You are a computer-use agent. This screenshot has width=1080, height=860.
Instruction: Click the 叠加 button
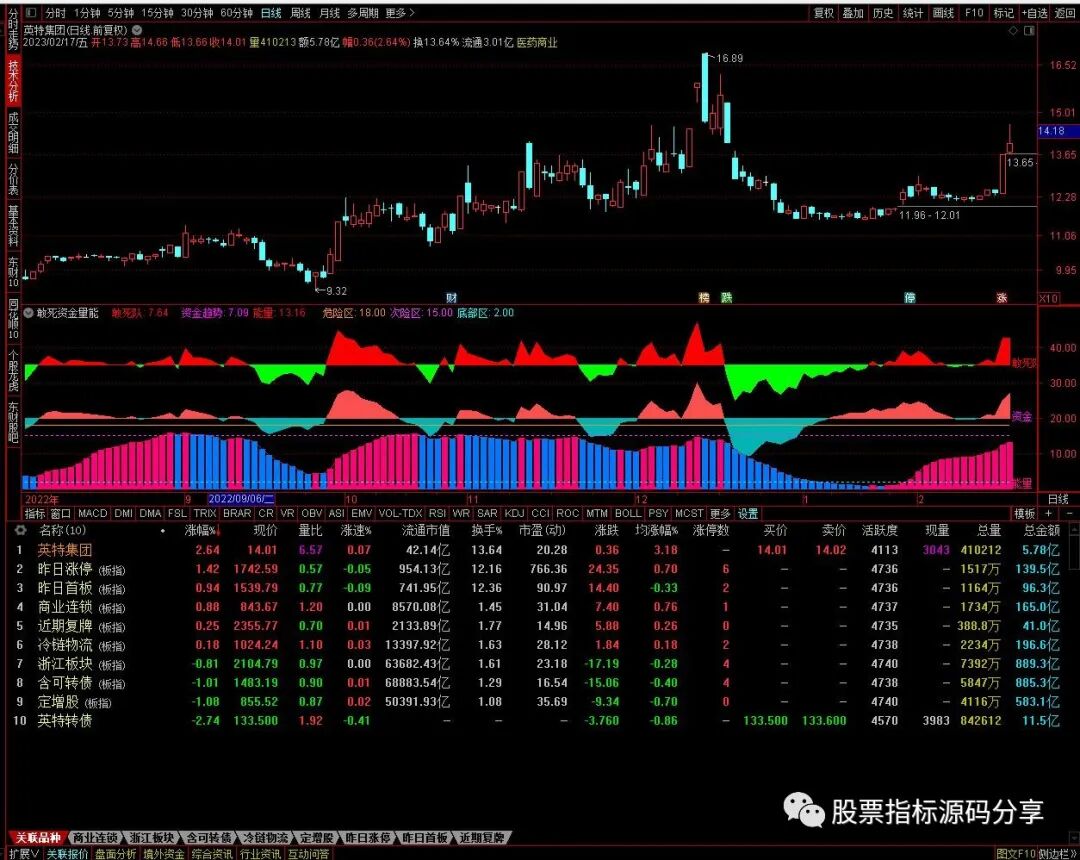click(x=853, y=13)
